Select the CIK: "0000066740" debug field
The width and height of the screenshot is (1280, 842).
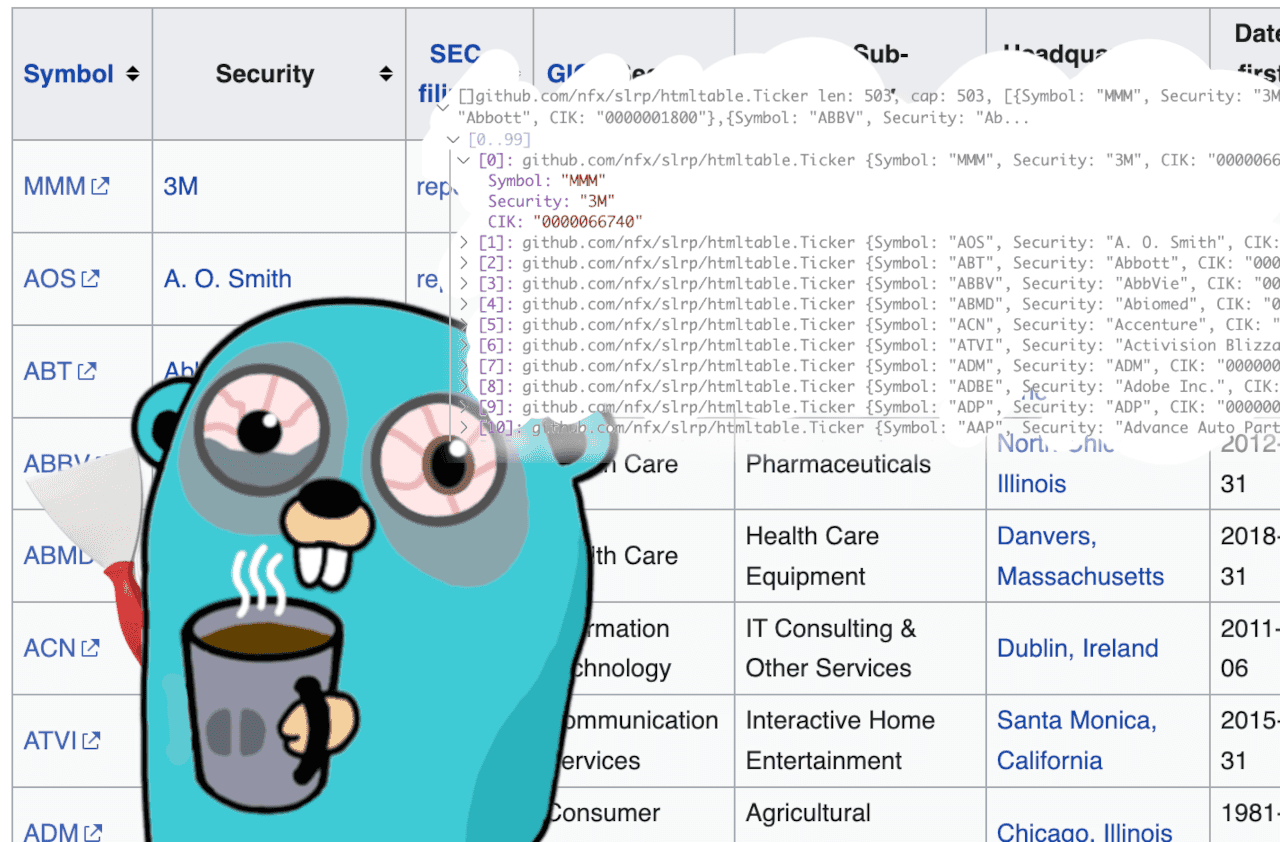[x=565, y=222]
